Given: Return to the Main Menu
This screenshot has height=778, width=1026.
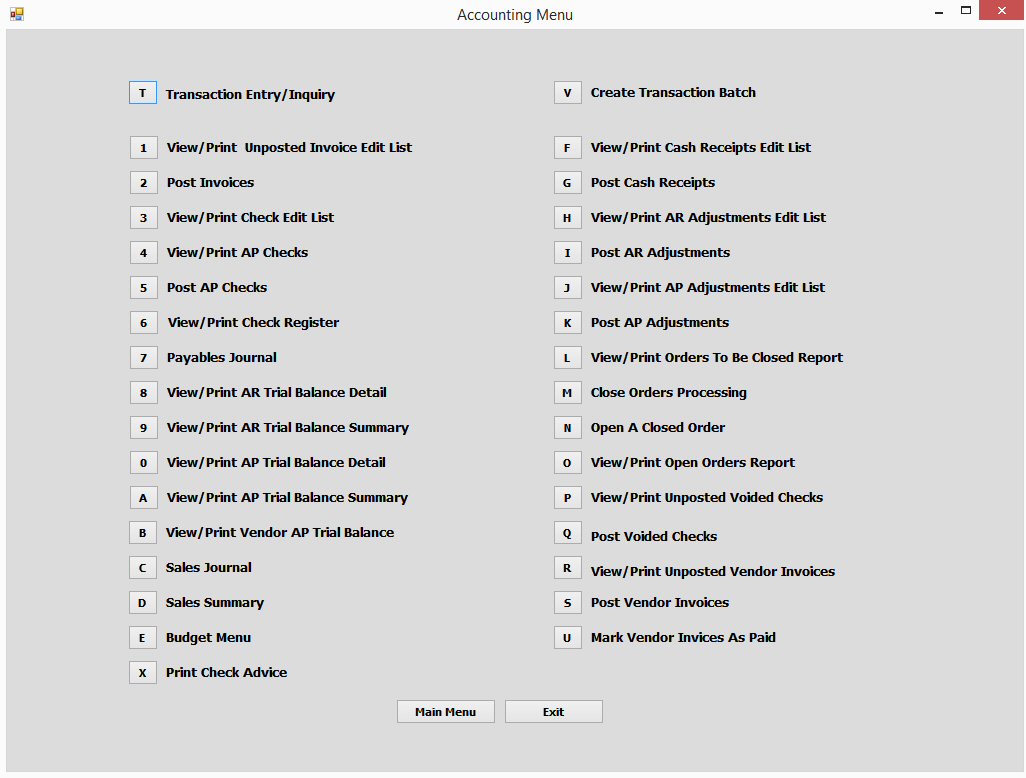Looking at the screenshot, I should coord(446,711).
